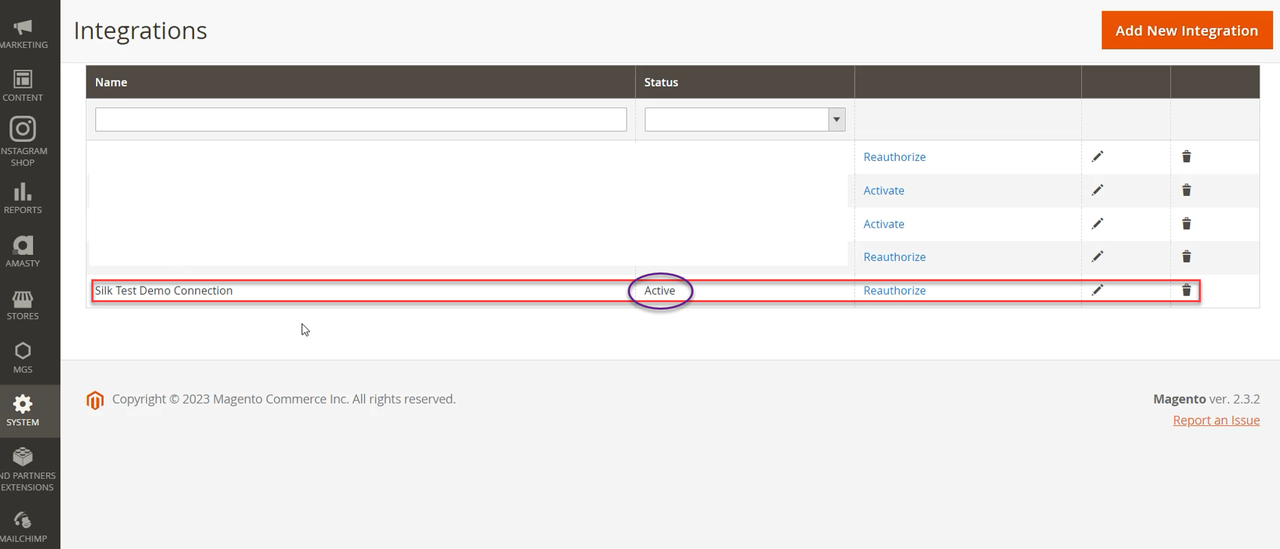Open the System gear menu
1280x549 pixels.
(x=23, y=410)
